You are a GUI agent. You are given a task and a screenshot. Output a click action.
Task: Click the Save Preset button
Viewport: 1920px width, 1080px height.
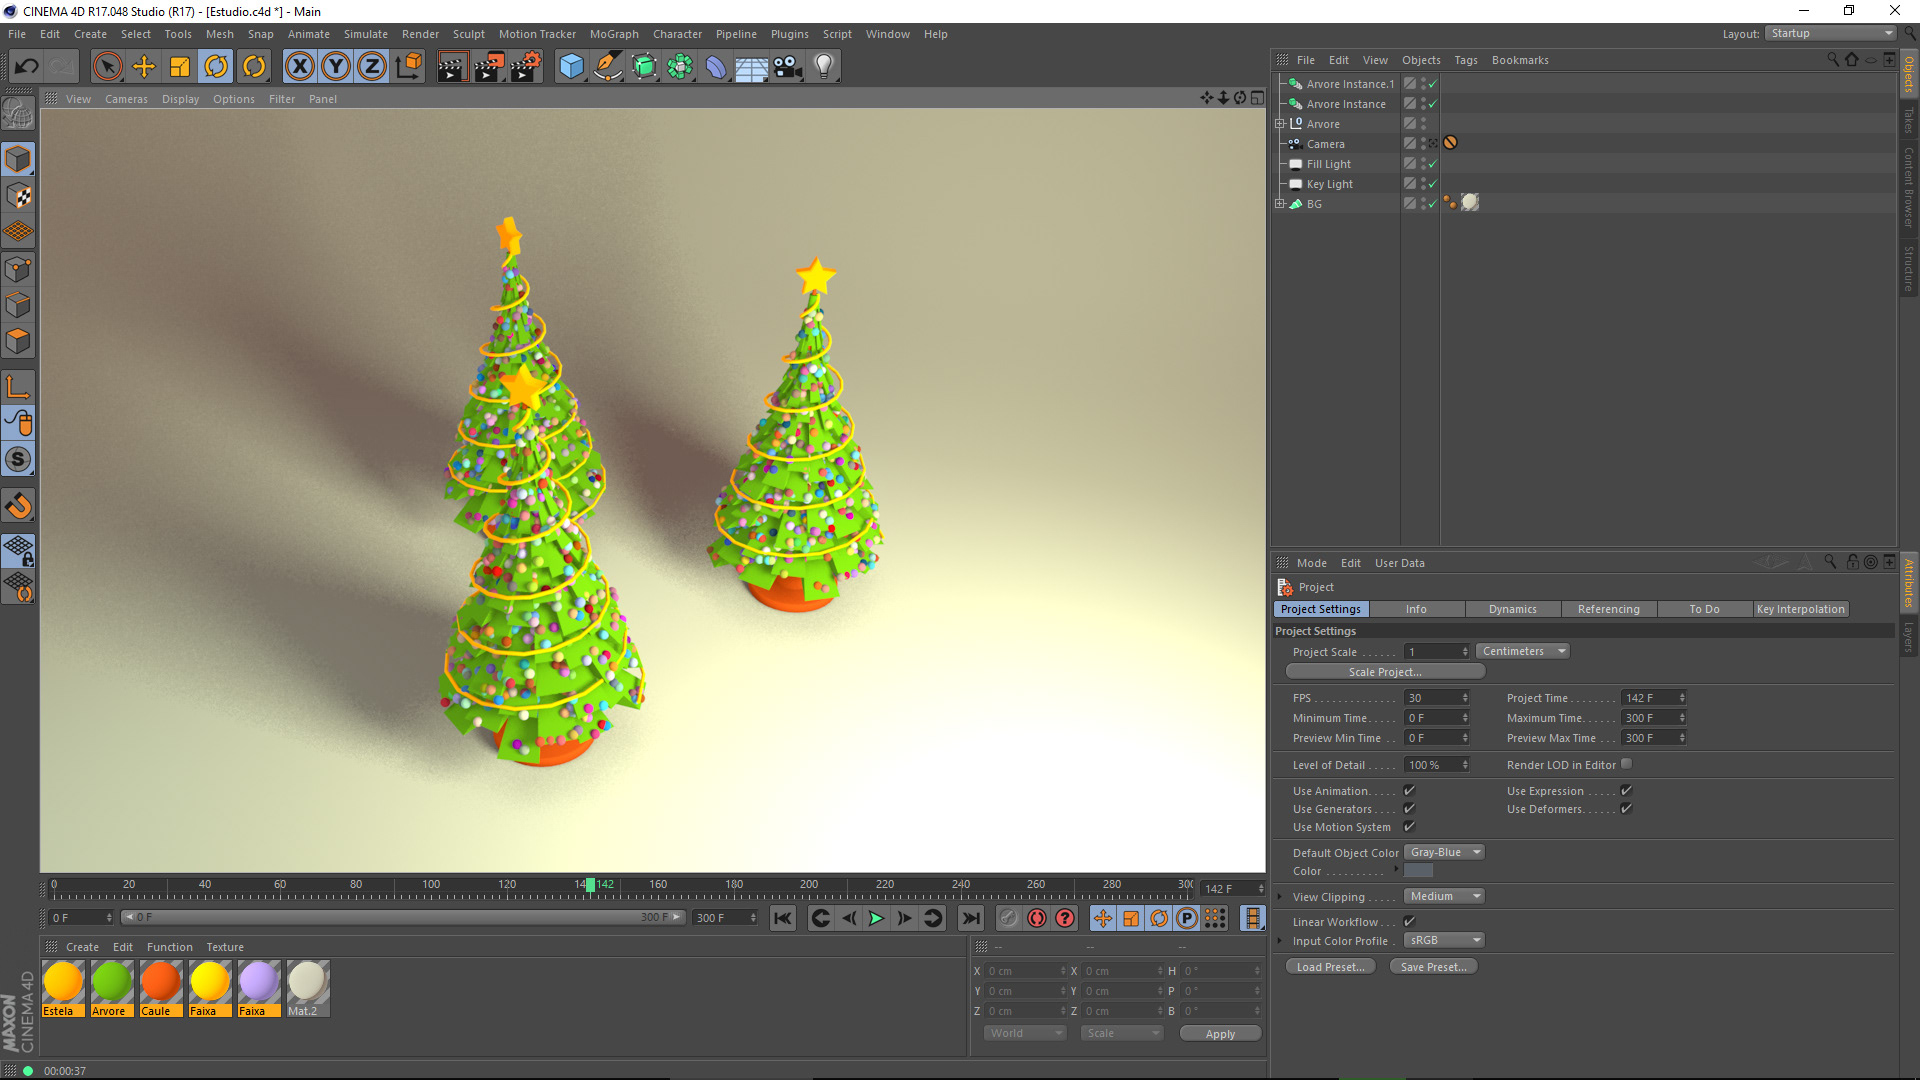point(1432,967)
